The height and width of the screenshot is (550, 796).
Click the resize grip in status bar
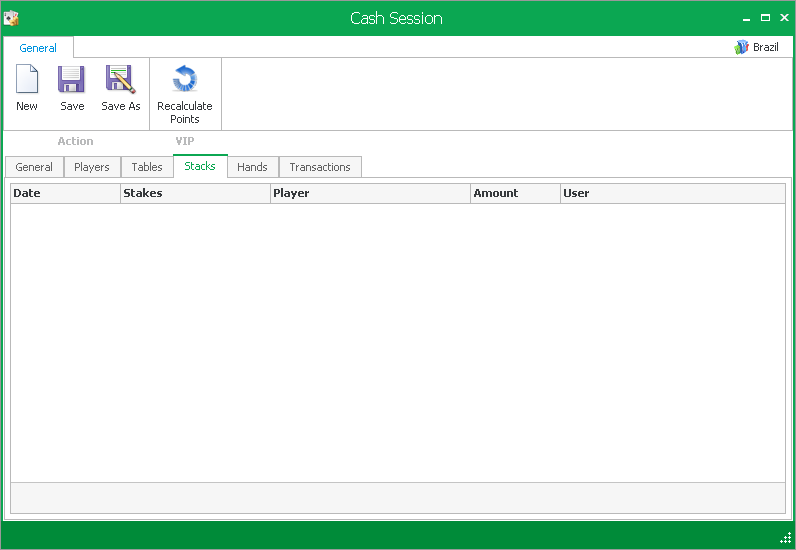coord(786,538)
